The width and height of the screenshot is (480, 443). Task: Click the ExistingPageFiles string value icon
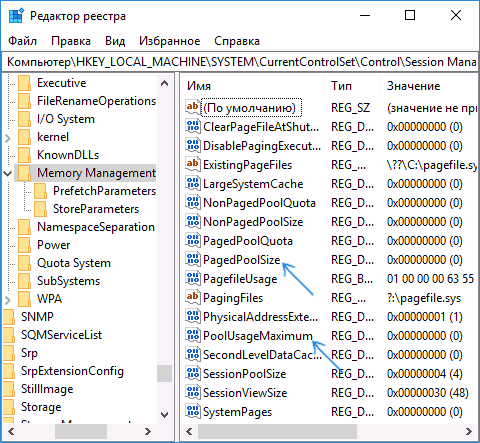(193, 165)
